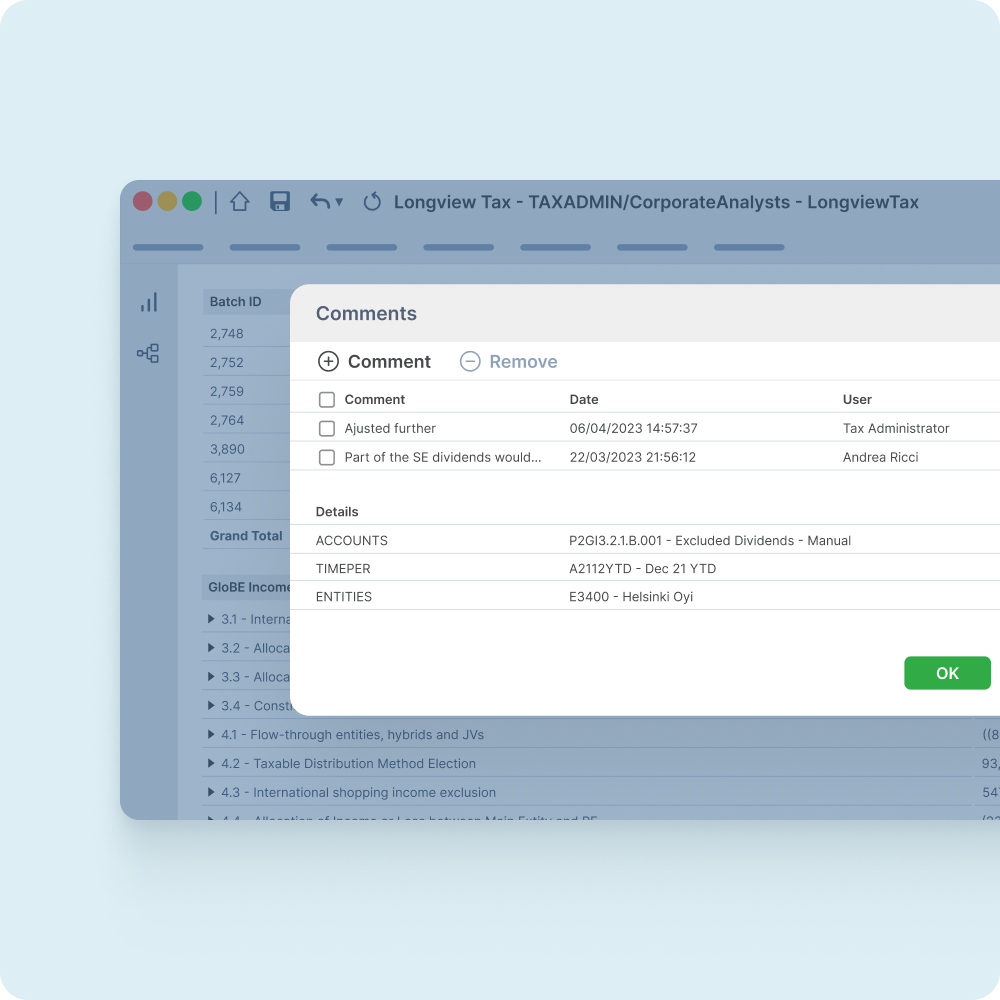This screenshot has width=1000, height=1000.
Task: Open the dropdown arrow next to Undo
Action: click(x=339, y=203)
